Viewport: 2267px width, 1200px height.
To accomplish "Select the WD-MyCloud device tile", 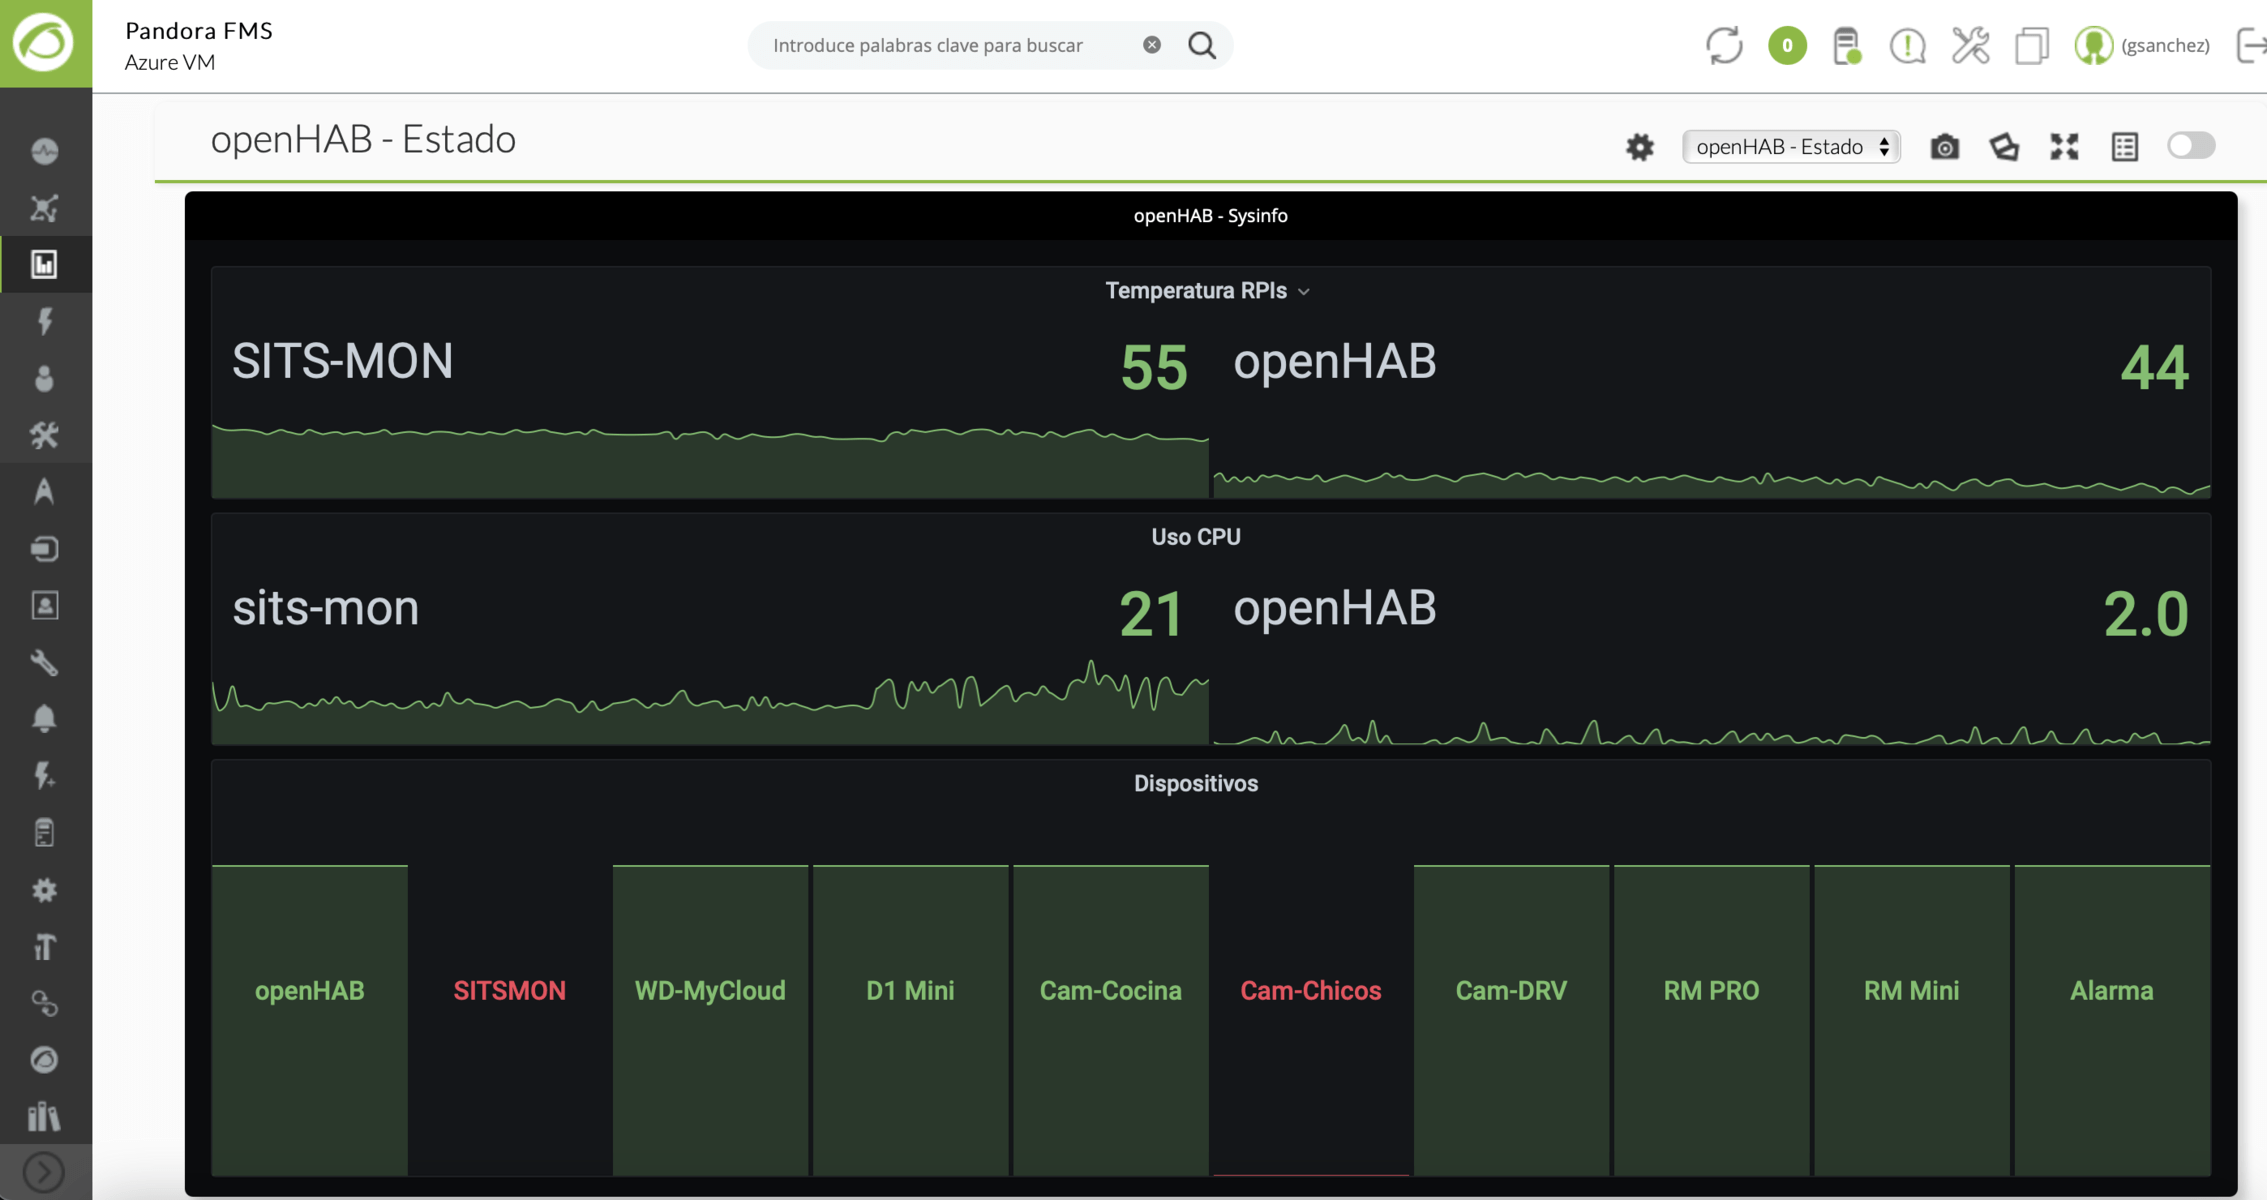I will pyautogui.click(x=710, y=1020).
